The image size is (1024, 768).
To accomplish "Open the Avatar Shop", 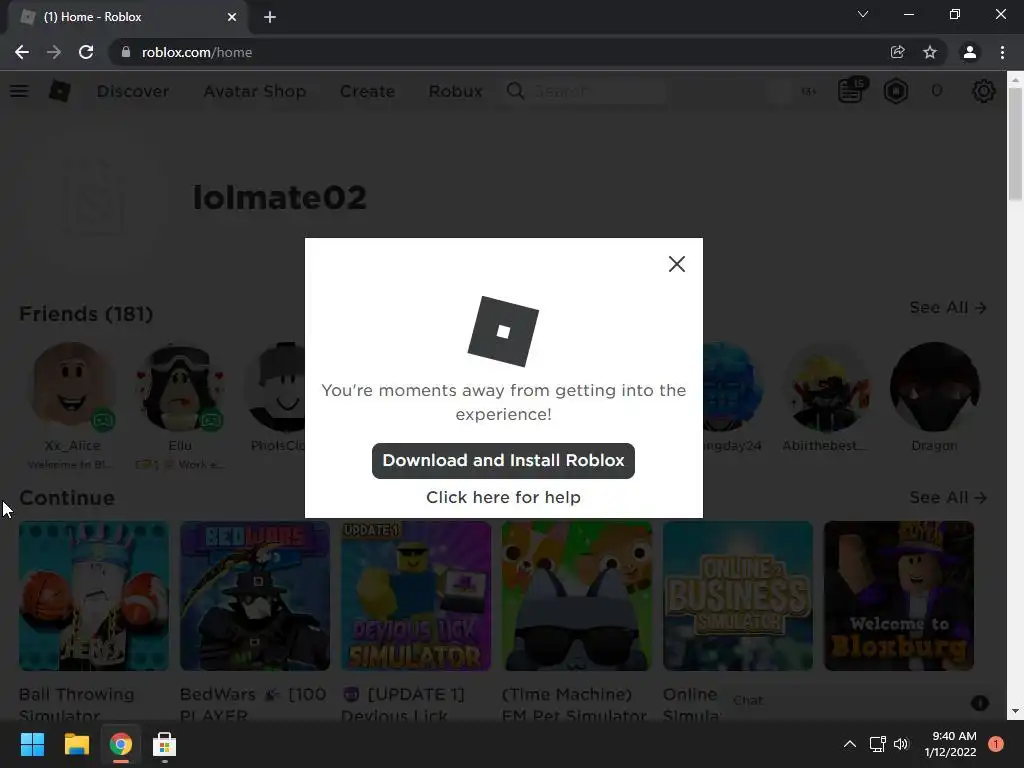I will pyautogui.click(x=255, y=91).
